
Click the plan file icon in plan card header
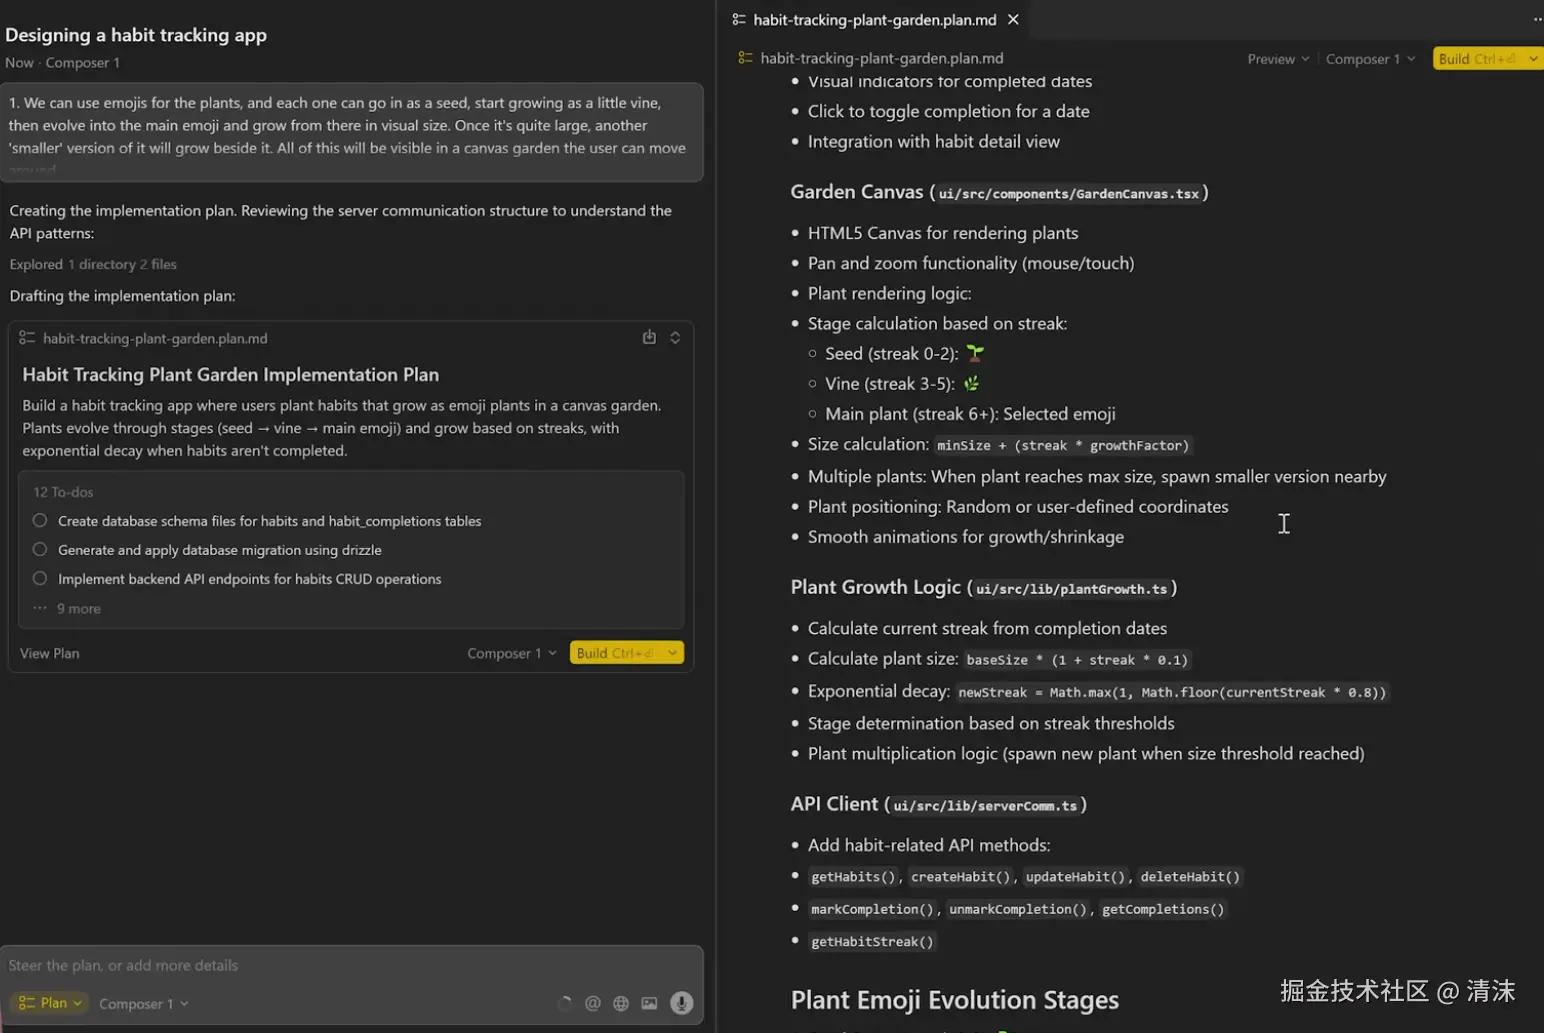click(x=27, y=338)
